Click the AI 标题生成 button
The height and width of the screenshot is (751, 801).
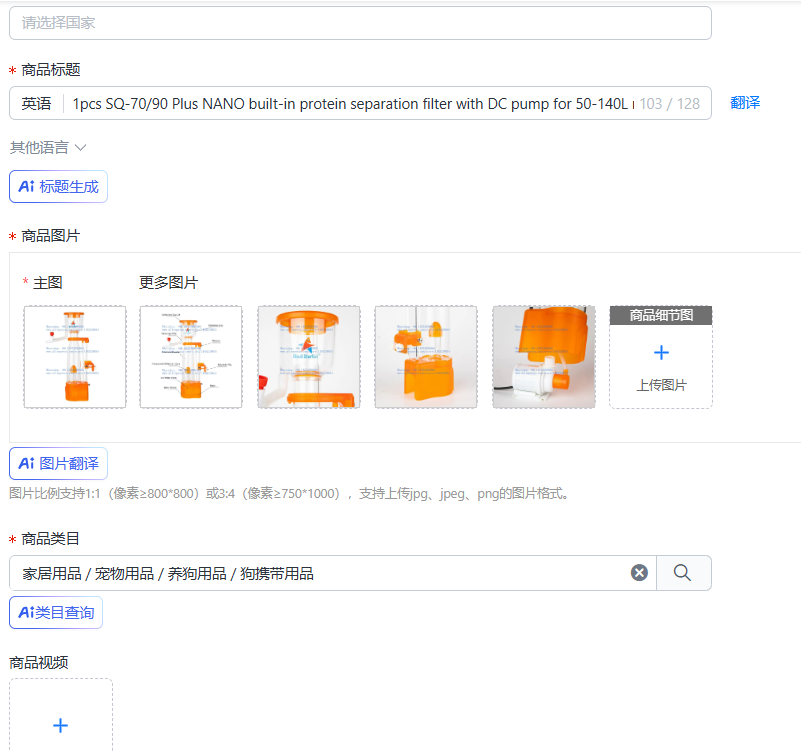click(58, 186)
